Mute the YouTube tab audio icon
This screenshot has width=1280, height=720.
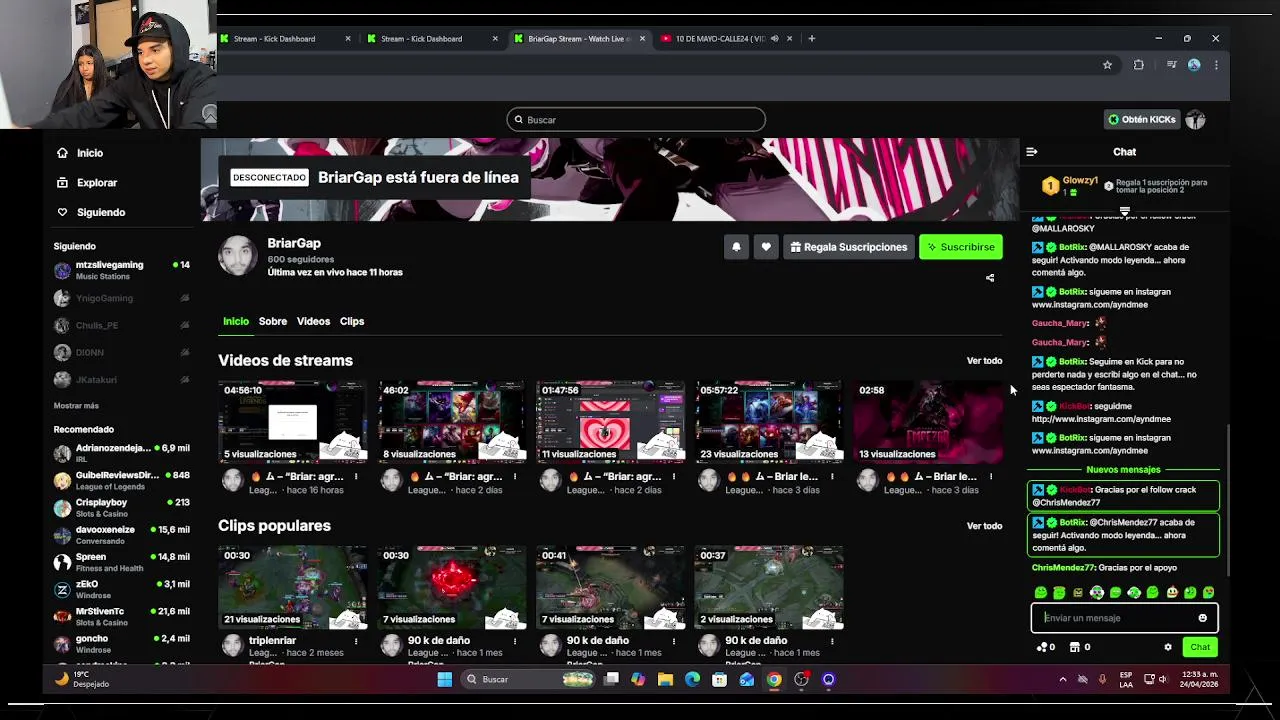point(774,39)
